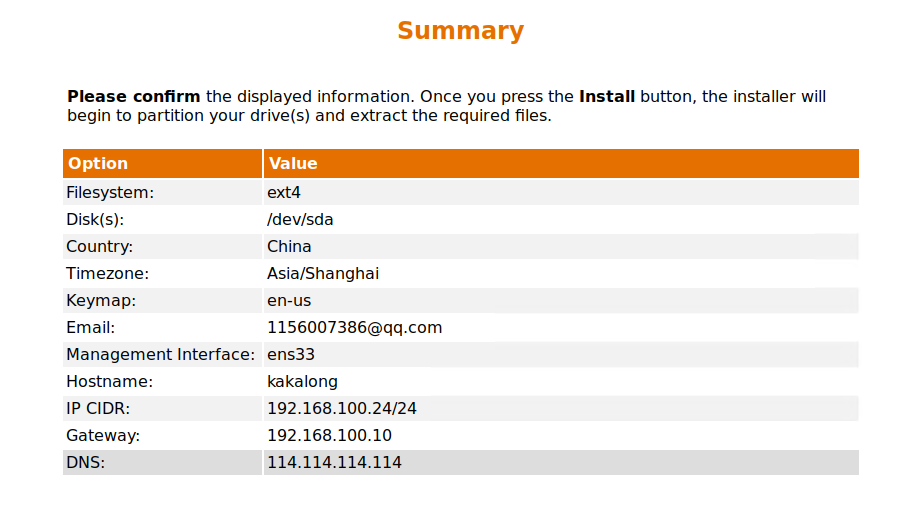The height and width of the screenshot is (505, 916).
Task: Click the Filesystem option label
Action: tap(110, 192)
